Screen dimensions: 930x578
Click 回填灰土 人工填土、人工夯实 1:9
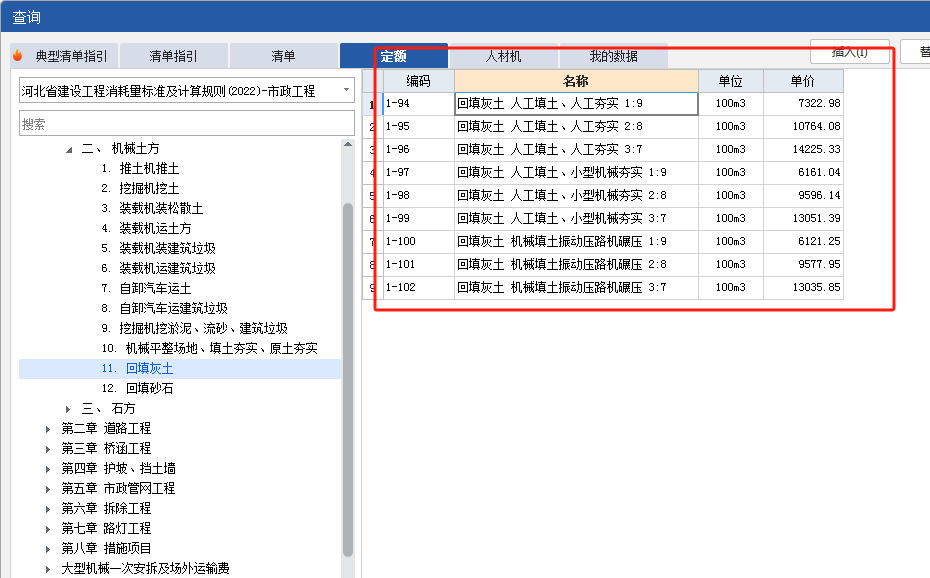(576, 104)
